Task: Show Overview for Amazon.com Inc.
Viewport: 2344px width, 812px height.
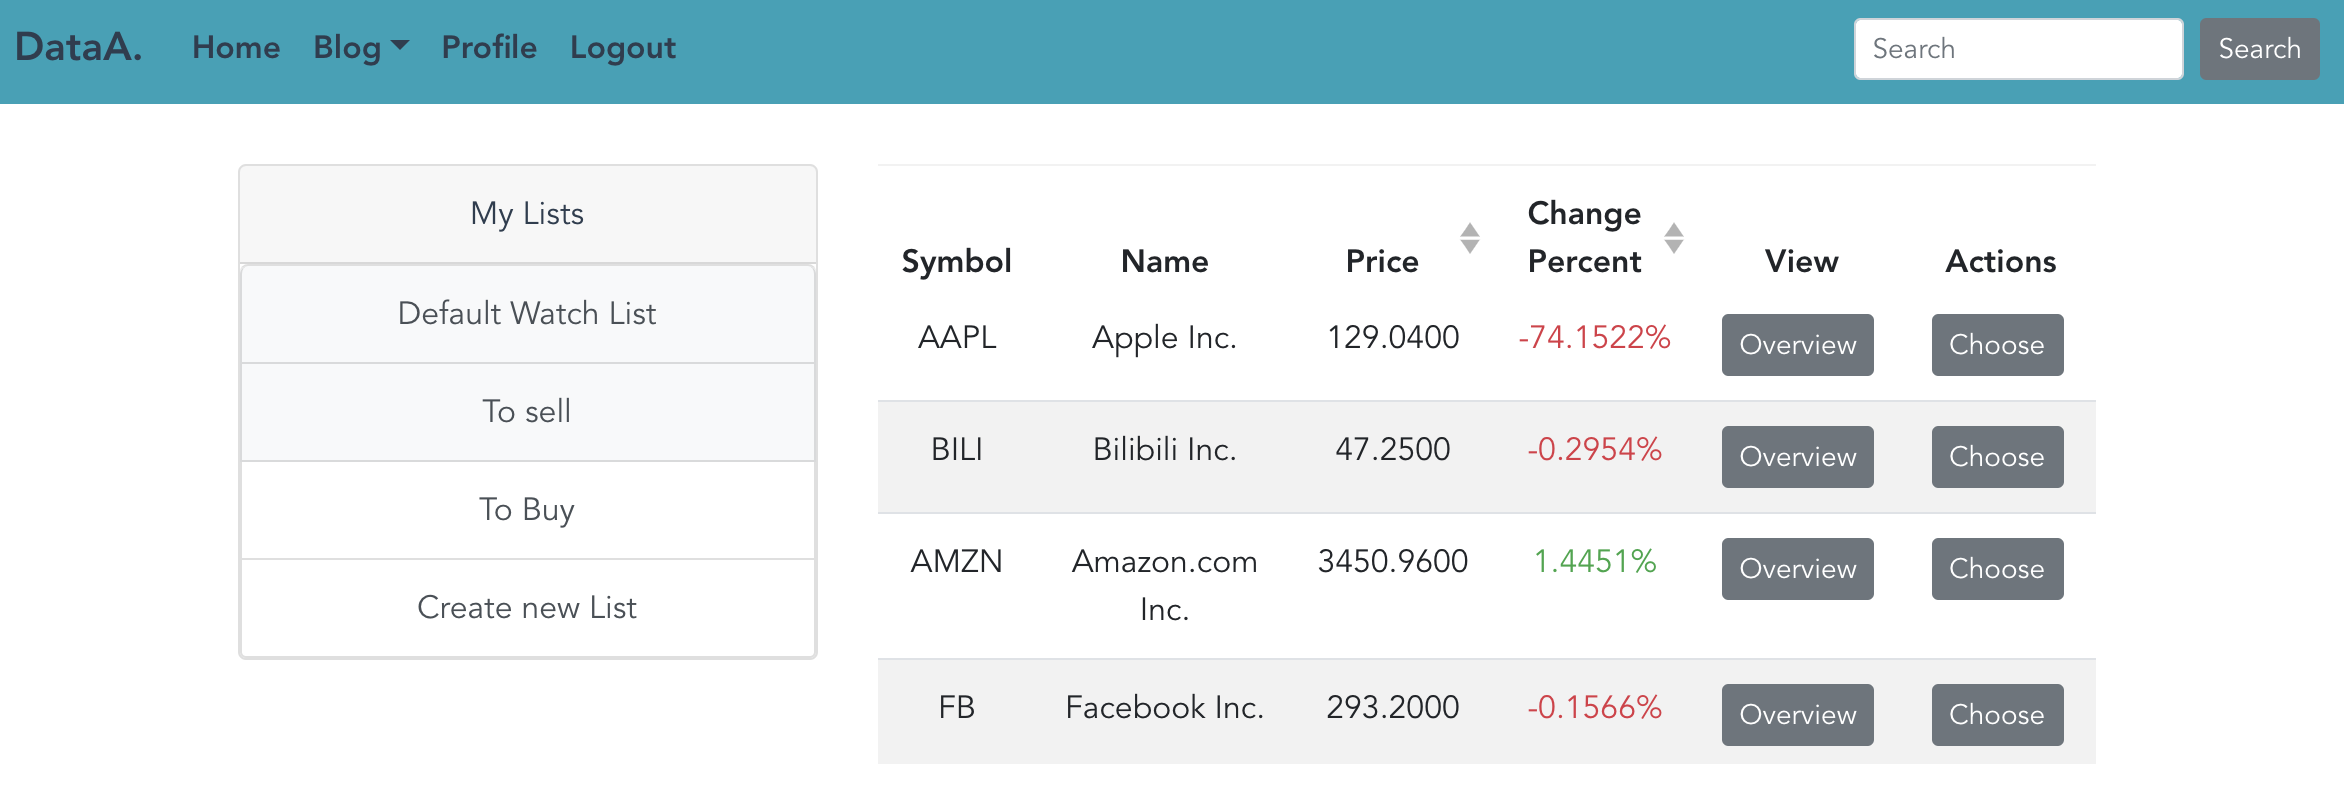Action: (1797, 569)
